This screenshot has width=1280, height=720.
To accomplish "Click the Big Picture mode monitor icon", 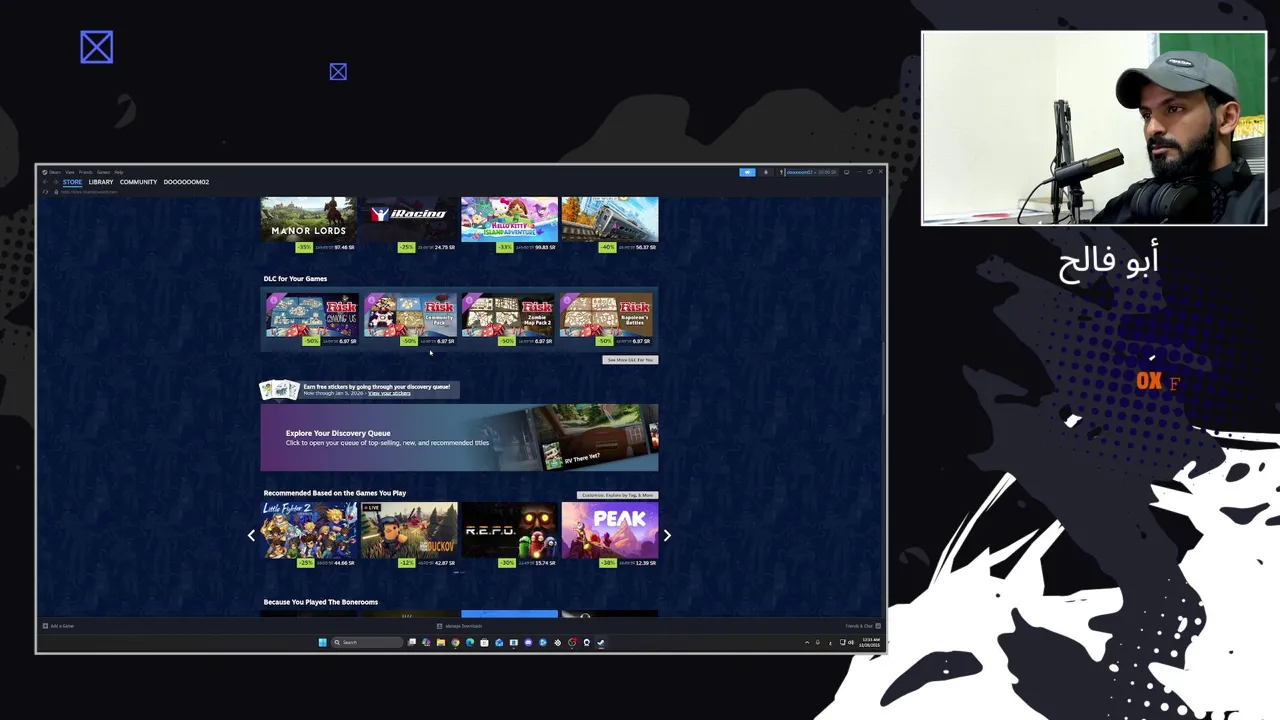I will 846,172.
